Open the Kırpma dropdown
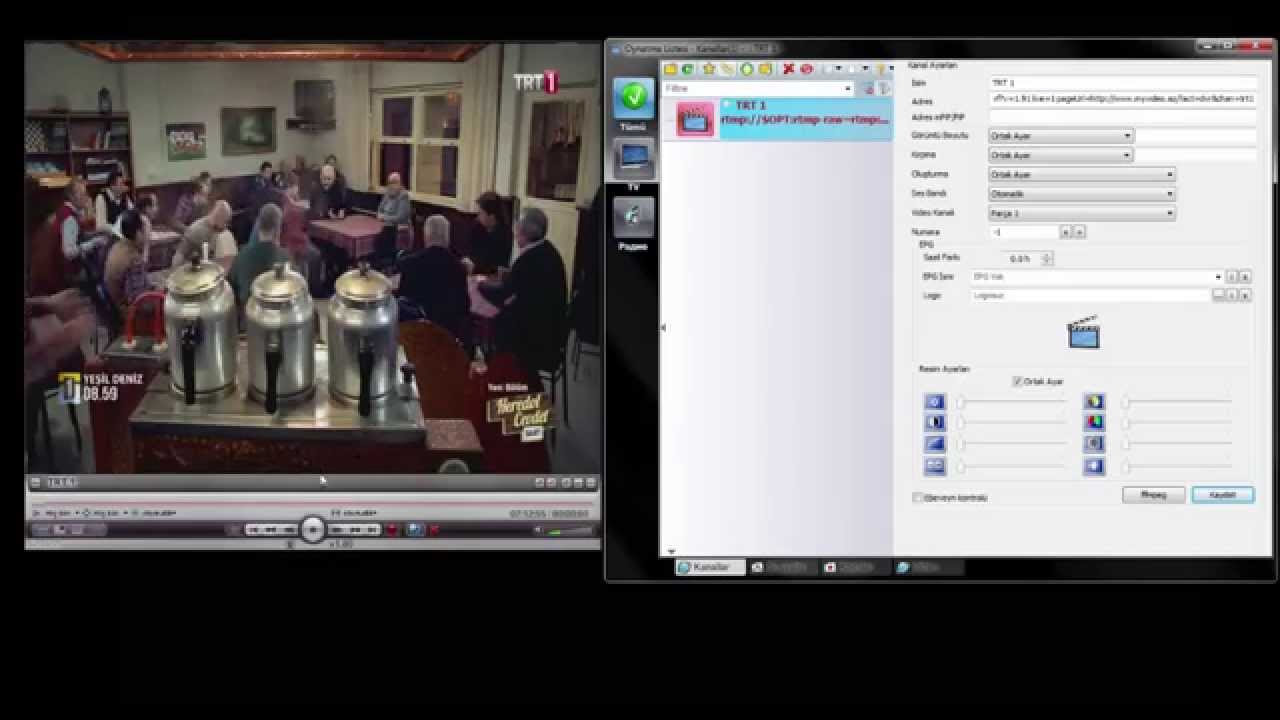 [1060, 155]
